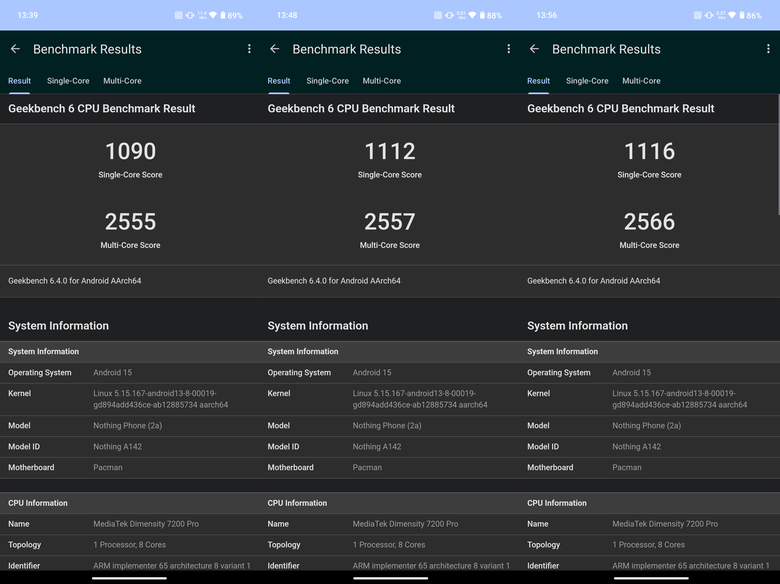Tap single-core score 1116
This screenshot has height=584, width=780.
pos(650,151)
